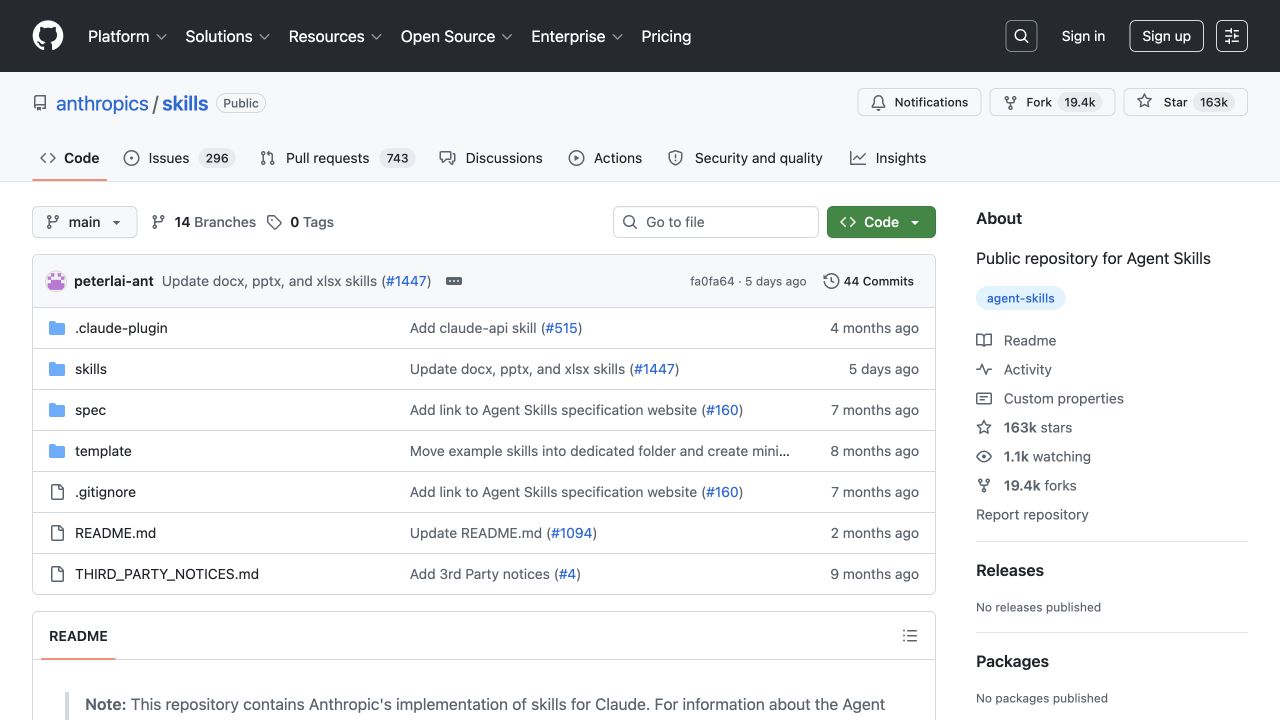Expand the Enterprise menu

pyautogui.click(x=577, y=36)
